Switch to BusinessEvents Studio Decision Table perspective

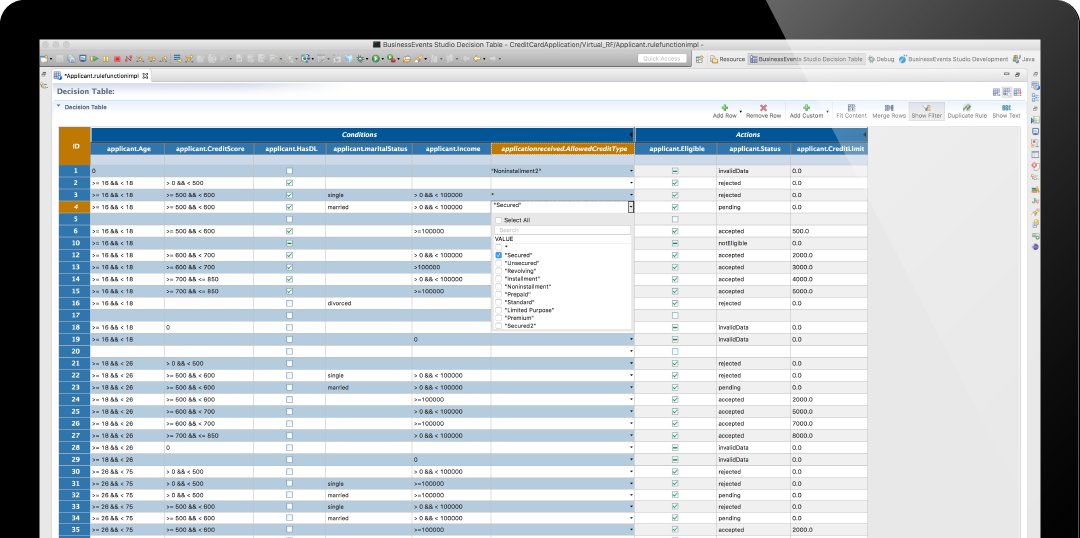pos(807,59)
